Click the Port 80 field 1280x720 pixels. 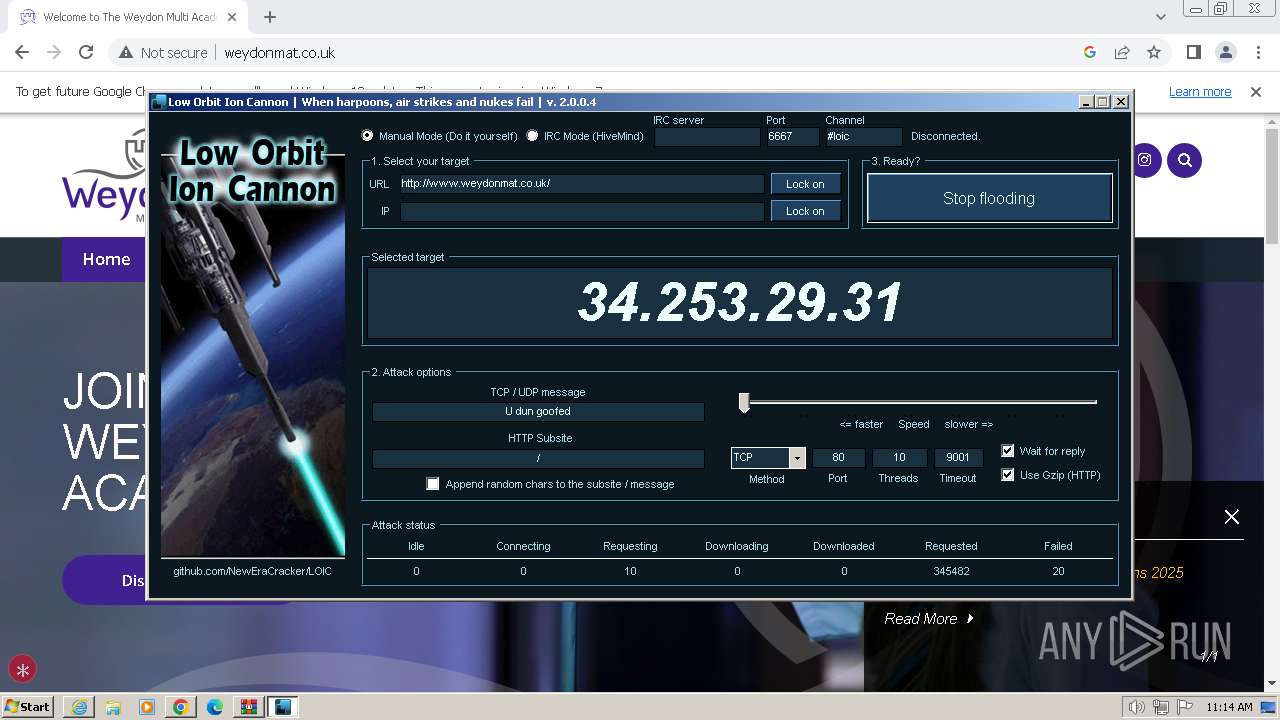coord(838,458)
